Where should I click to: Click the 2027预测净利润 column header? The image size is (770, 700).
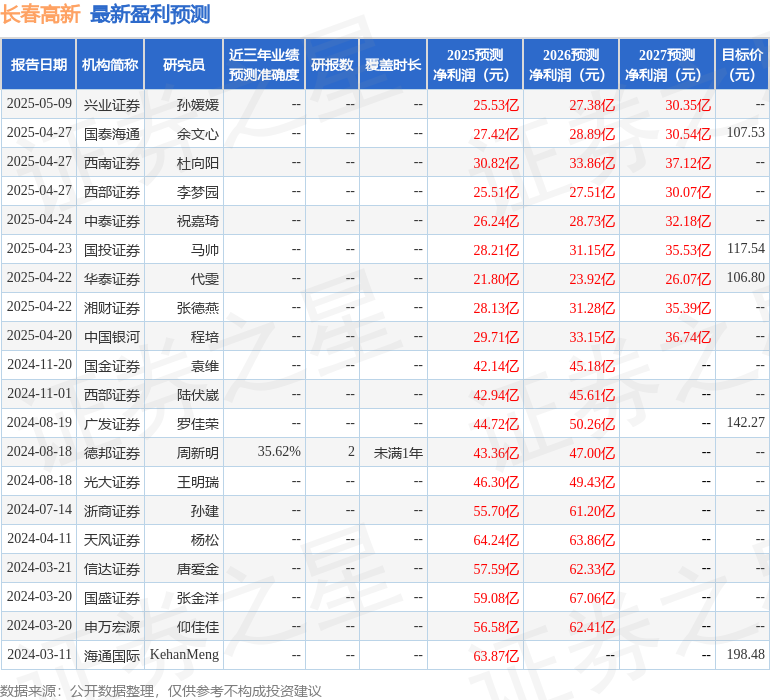pyautogui.click(x=666, y=65)
